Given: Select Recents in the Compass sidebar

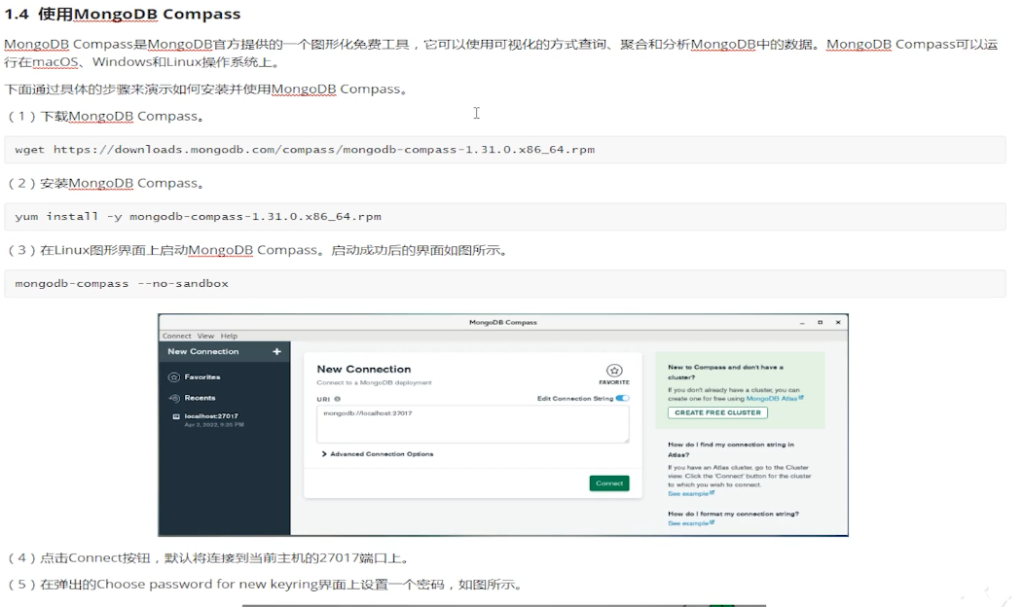Looking at the screenshot, I should point(200,398).
